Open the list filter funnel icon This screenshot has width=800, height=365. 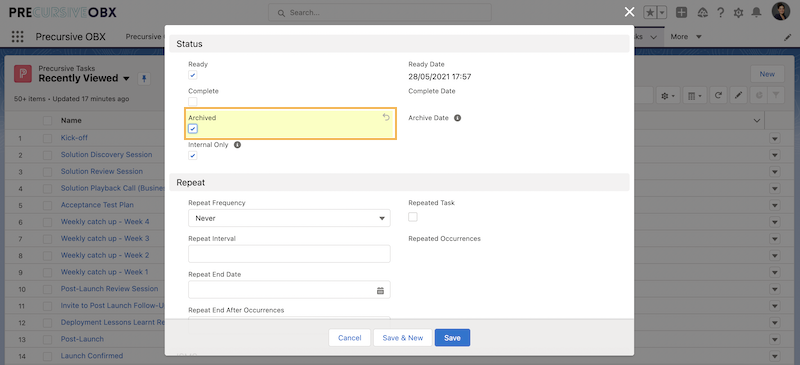point(776,95)
